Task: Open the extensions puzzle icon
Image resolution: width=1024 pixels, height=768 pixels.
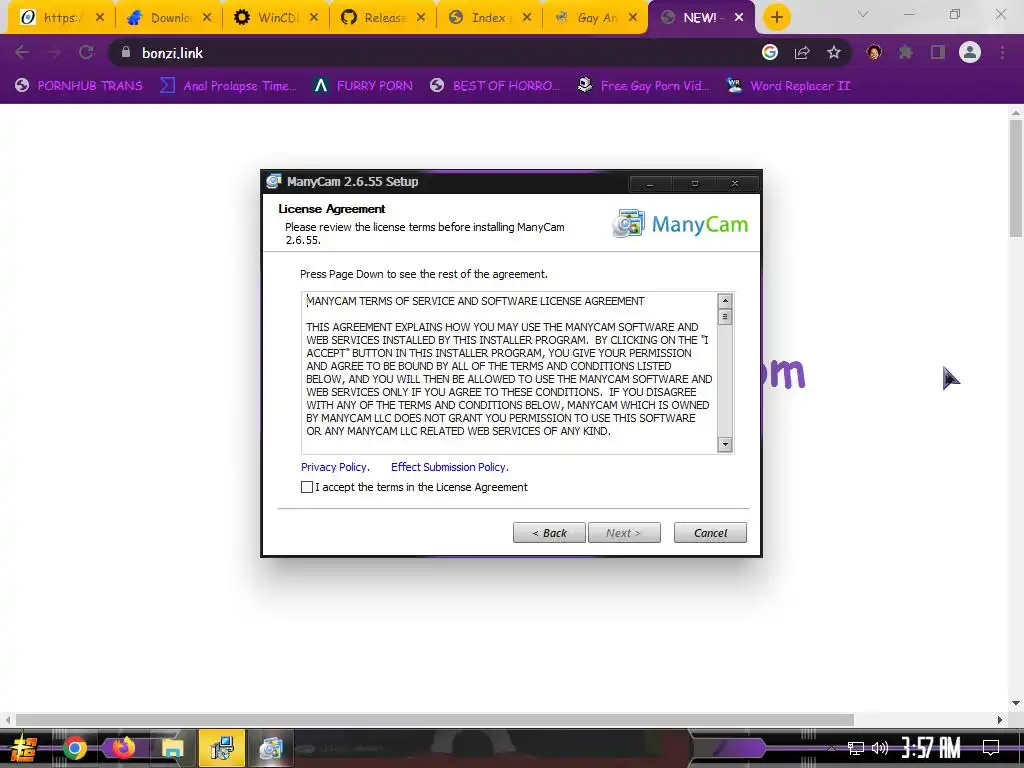Action: coord(906,52)
